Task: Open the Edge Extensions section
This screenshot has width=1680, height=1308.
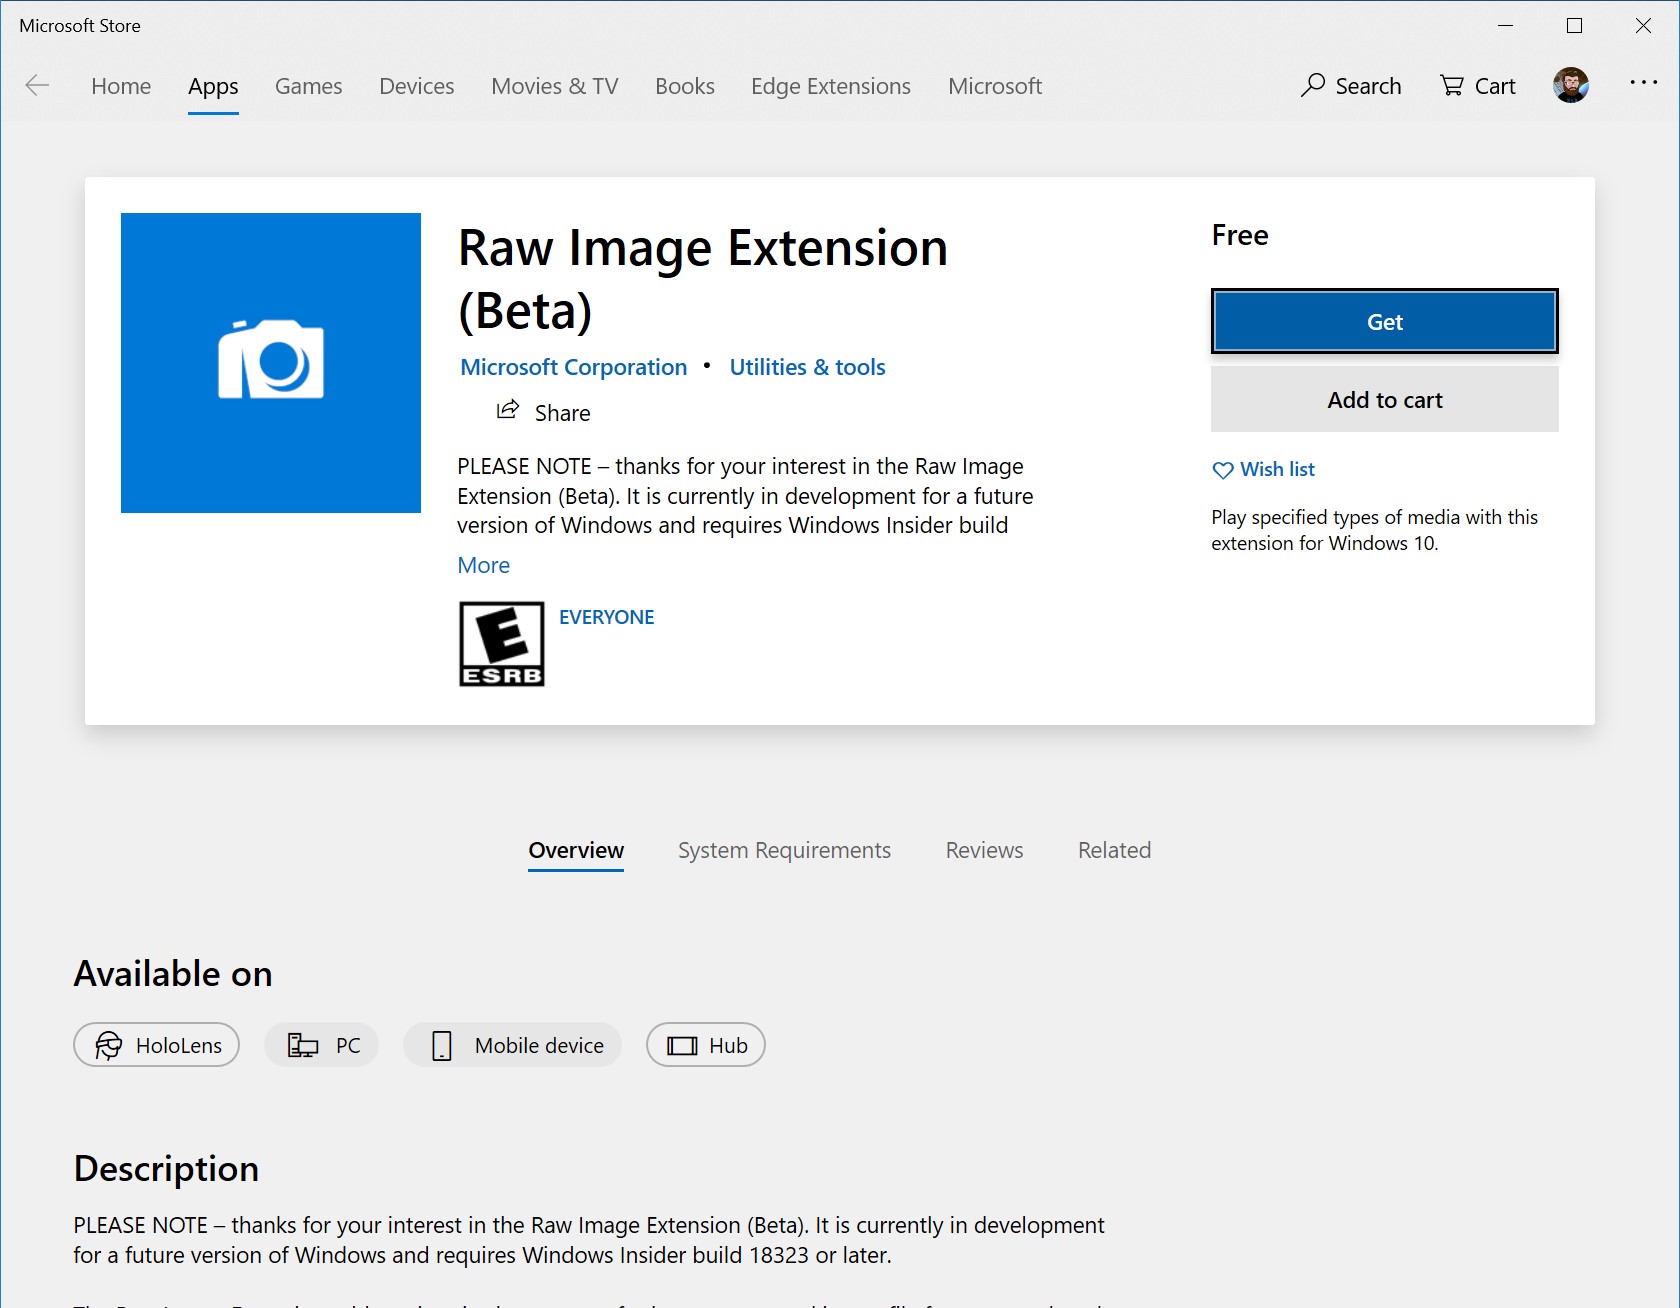Action: tap(830, 86)
